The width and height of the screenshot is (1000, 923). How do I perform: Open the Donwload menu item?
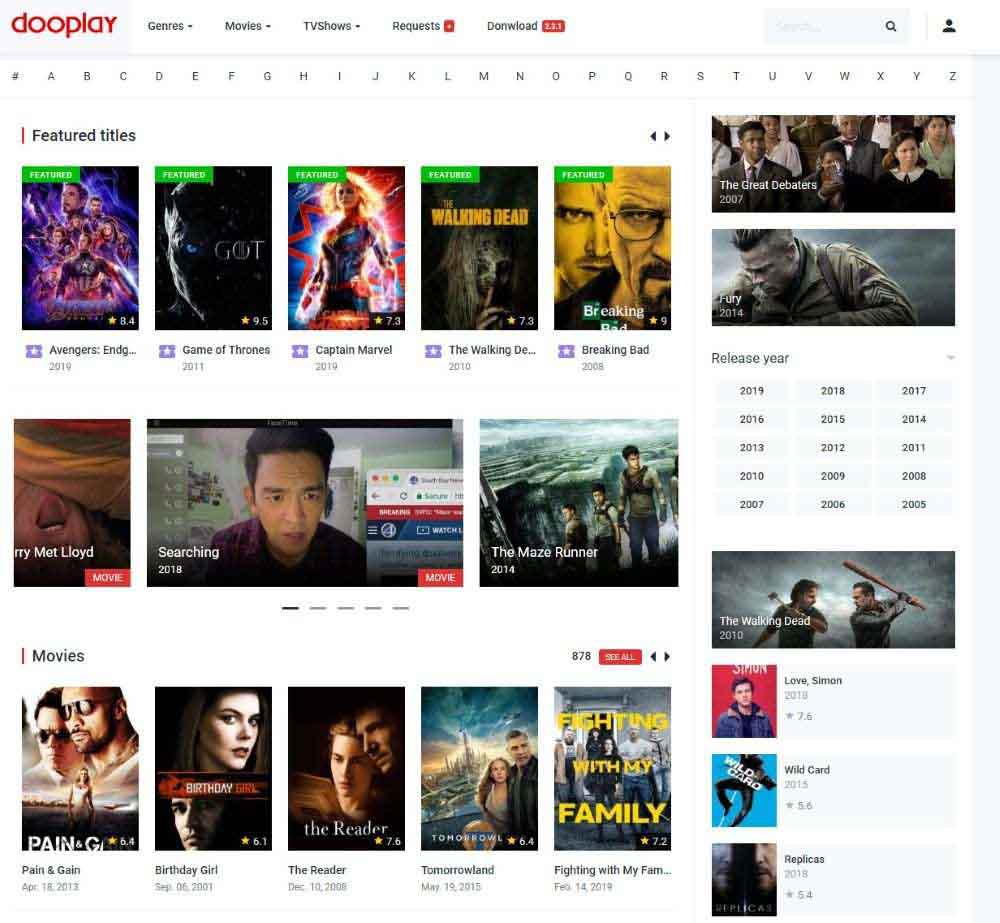512,26
